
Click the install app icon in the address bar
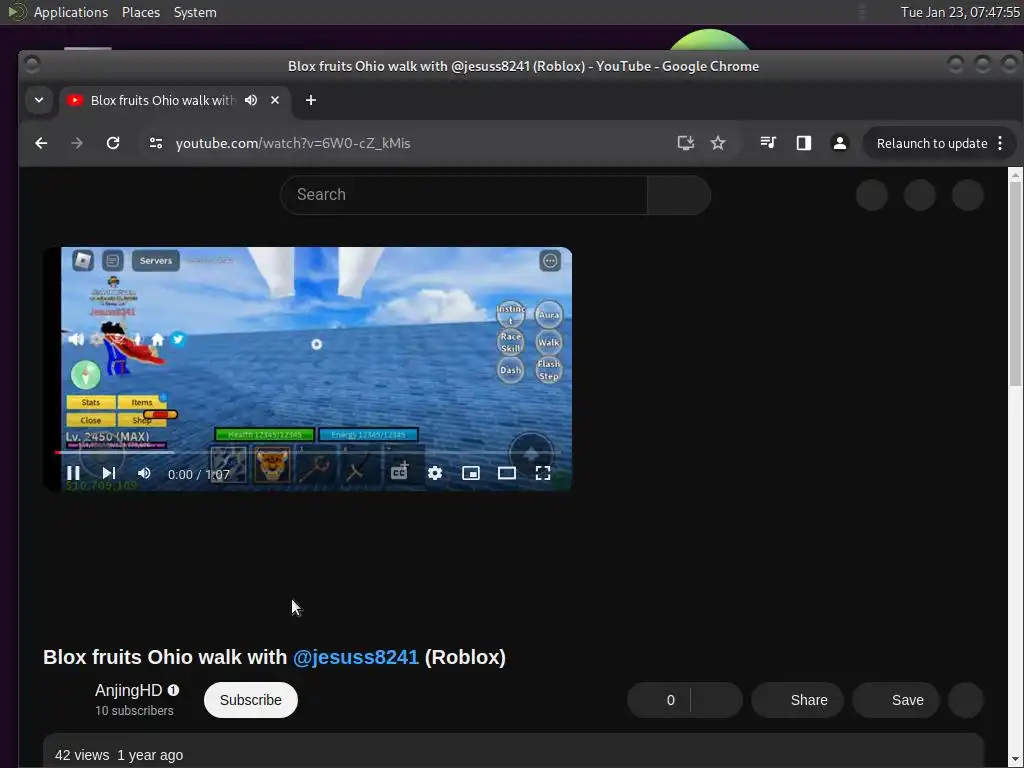pyautogui.click(x=685, y=143)
